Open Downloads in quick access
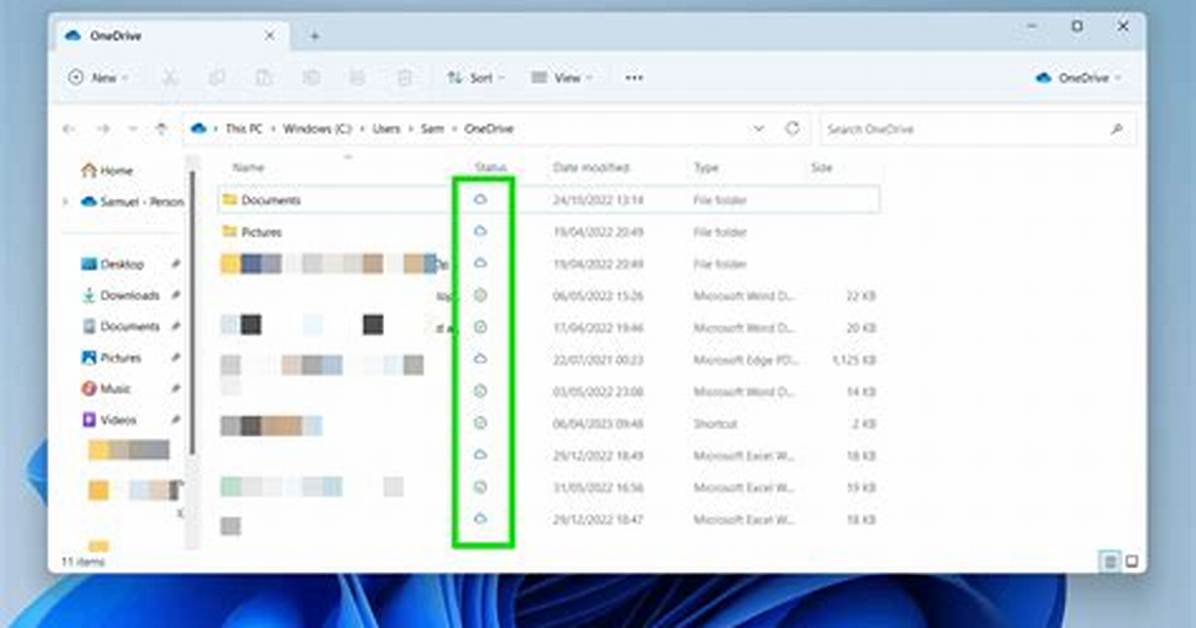The width and height of the screenshot is (1196, 628). pos(121,295)
